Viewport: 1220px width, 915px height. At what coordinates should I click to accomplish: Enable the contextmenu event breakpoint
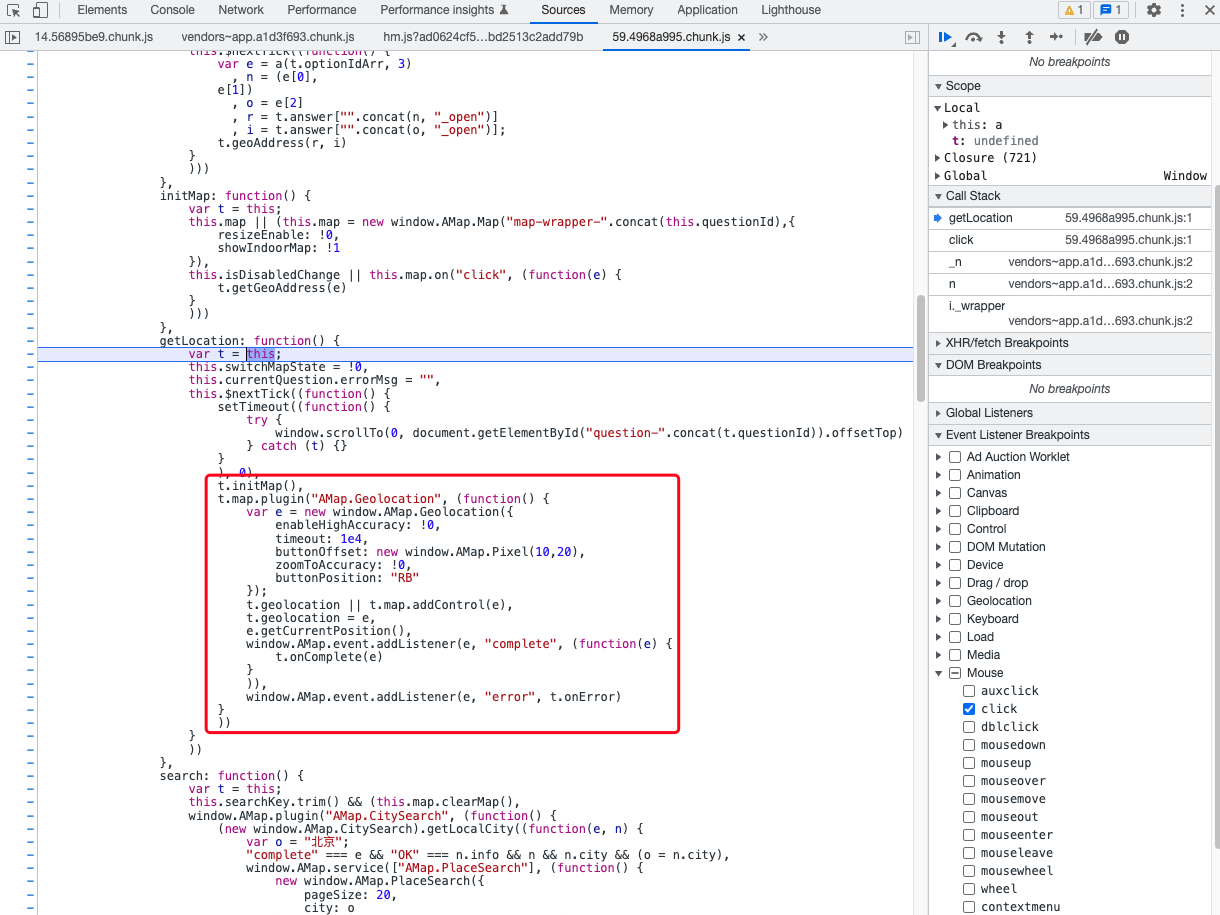point(969,907)
